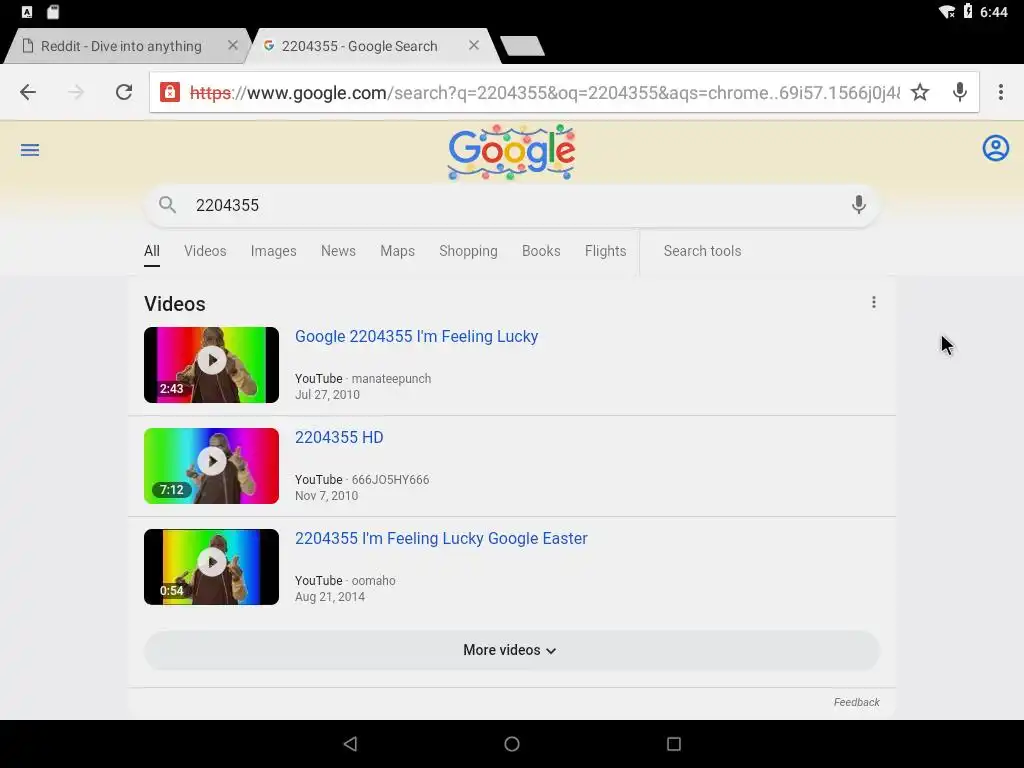The height and width of the screenshot is (768, 1024).
Task: Switch to the Shopping results tab
Action: coord(468,251)
